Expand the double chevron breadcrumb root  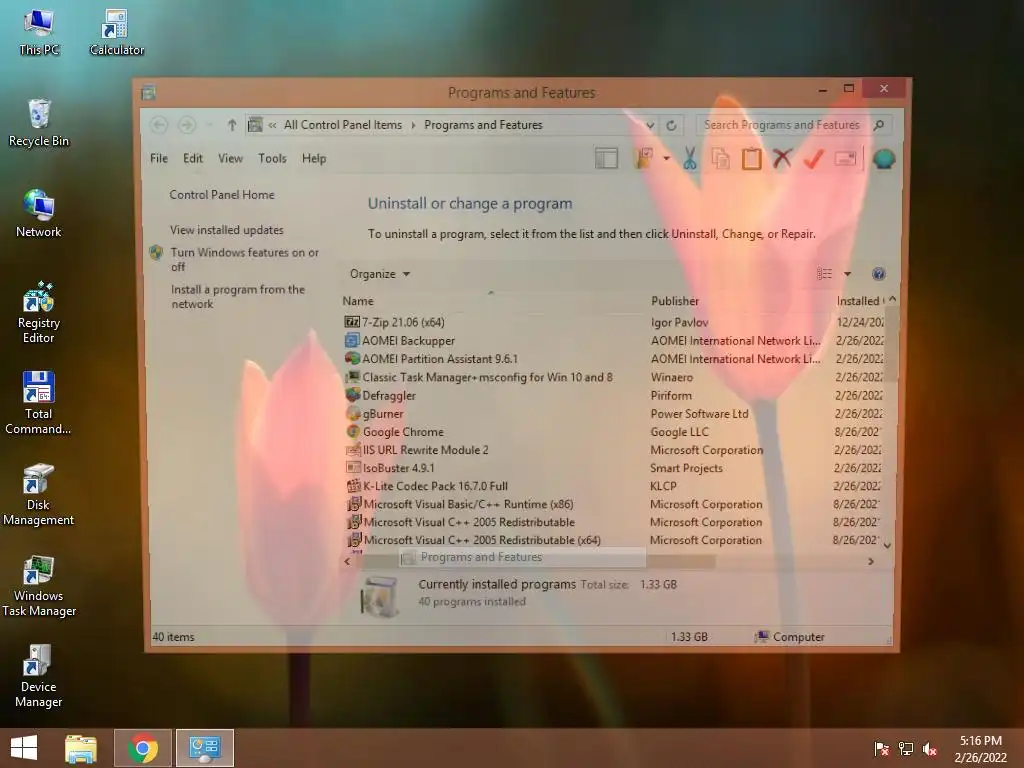[x=272, y=125]
